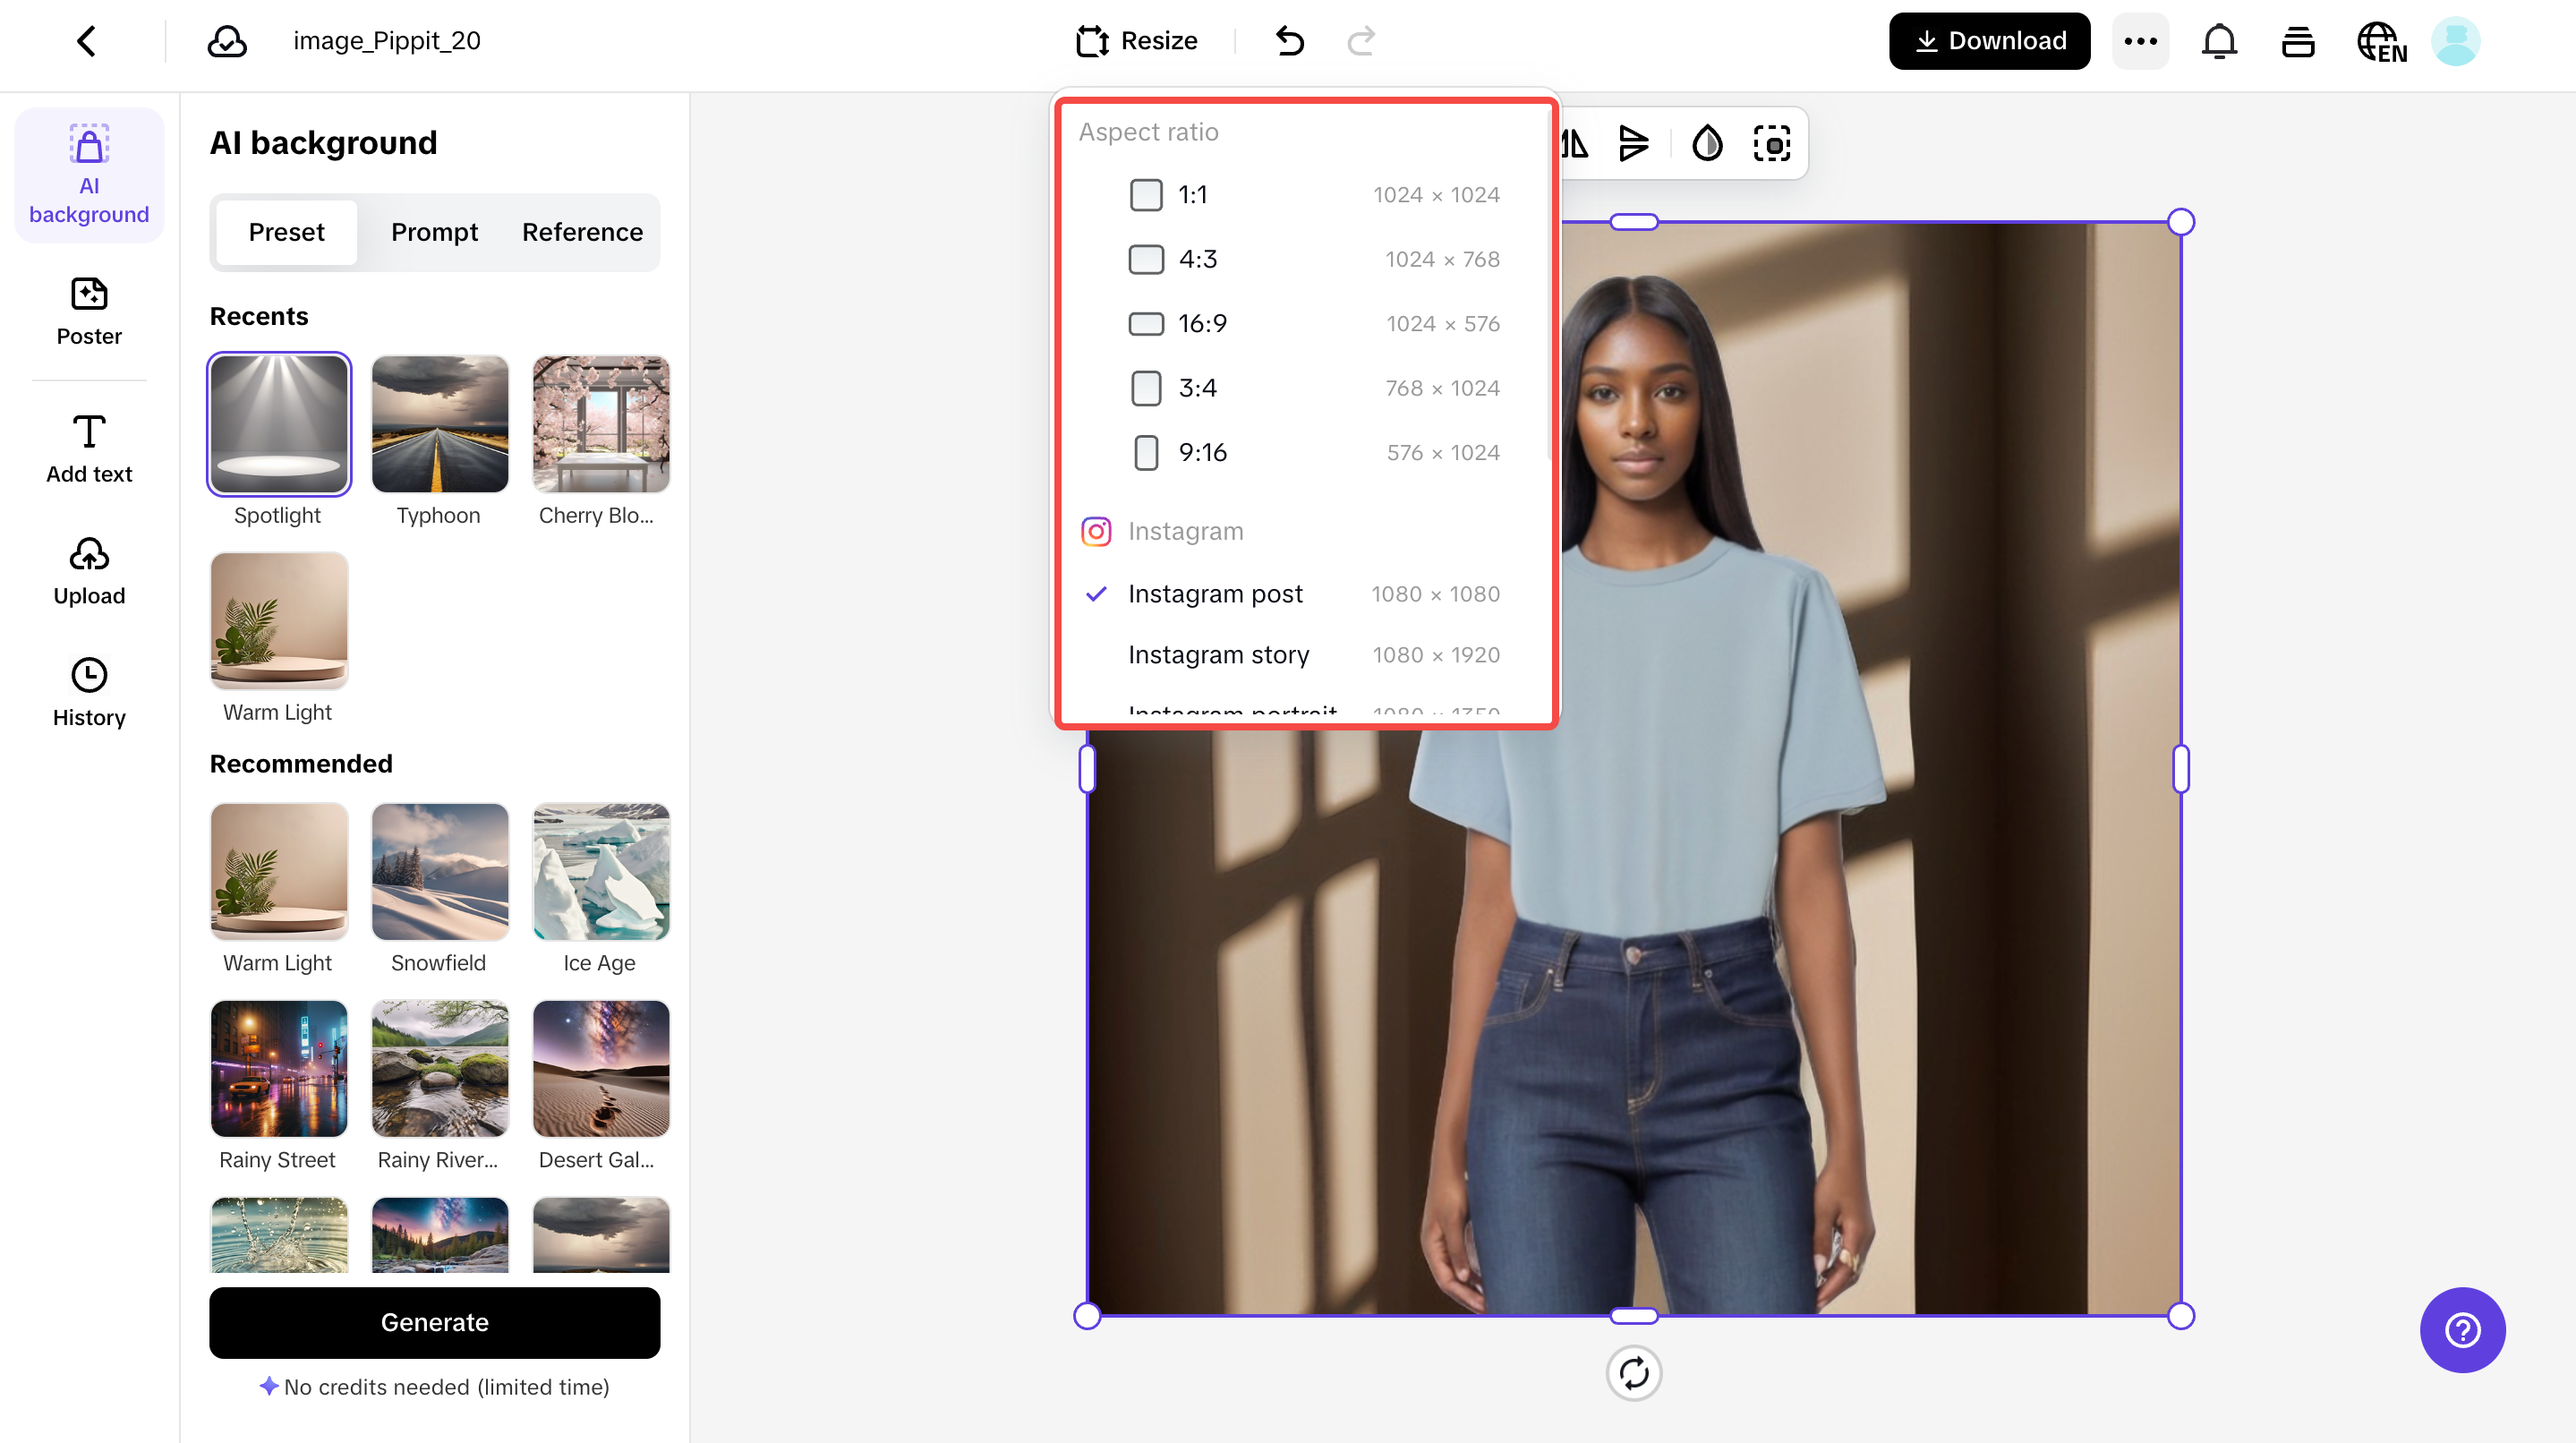Viewport: 2576px width, 1443px height.
Task: Check the 9:16 aspect ratio option
Action: point(1146,452)
